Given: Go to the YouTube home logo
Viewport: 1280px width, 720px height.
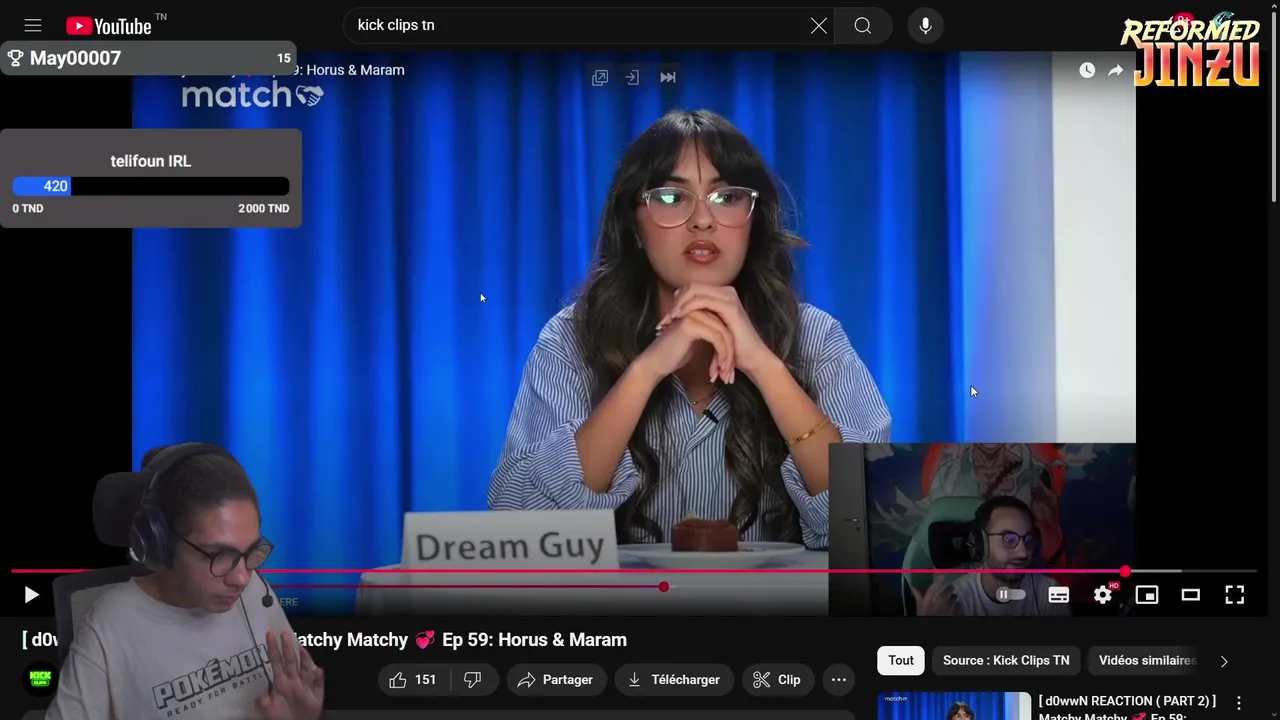Looking at the screenshot, I should pos(109,26).
